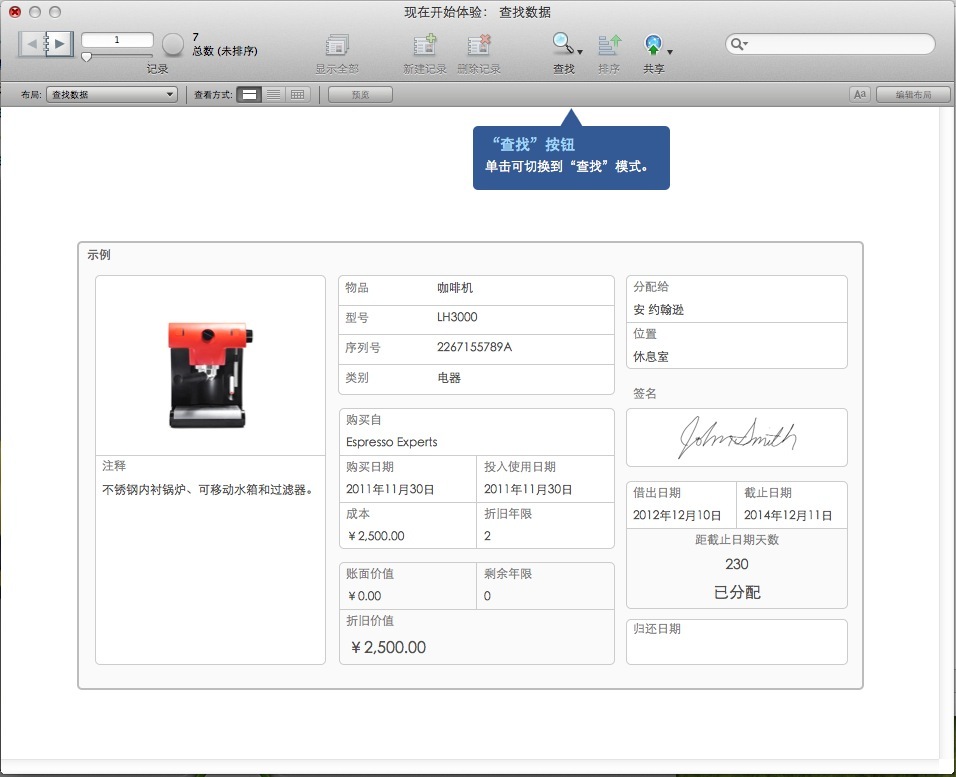Switch to list view mode
The width and height of the screenshot is (956, 777).
(273, 94)
